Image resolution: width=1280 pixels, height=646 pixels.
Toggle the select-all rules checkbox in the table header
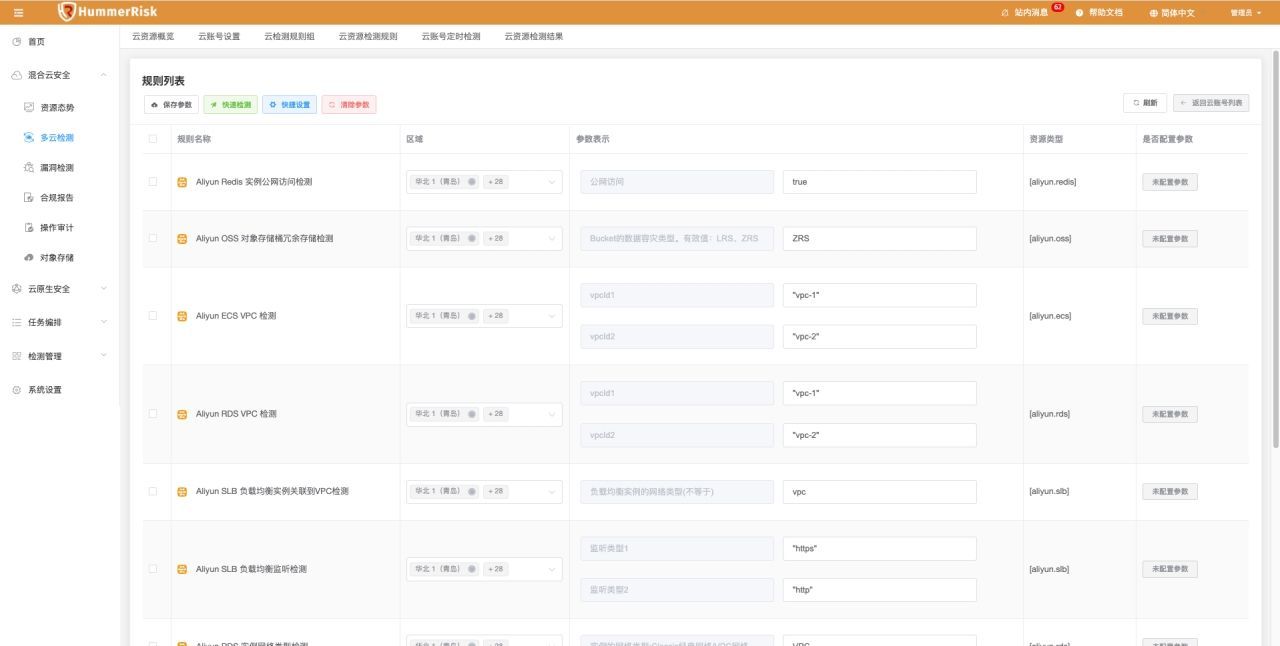point(153,139)
